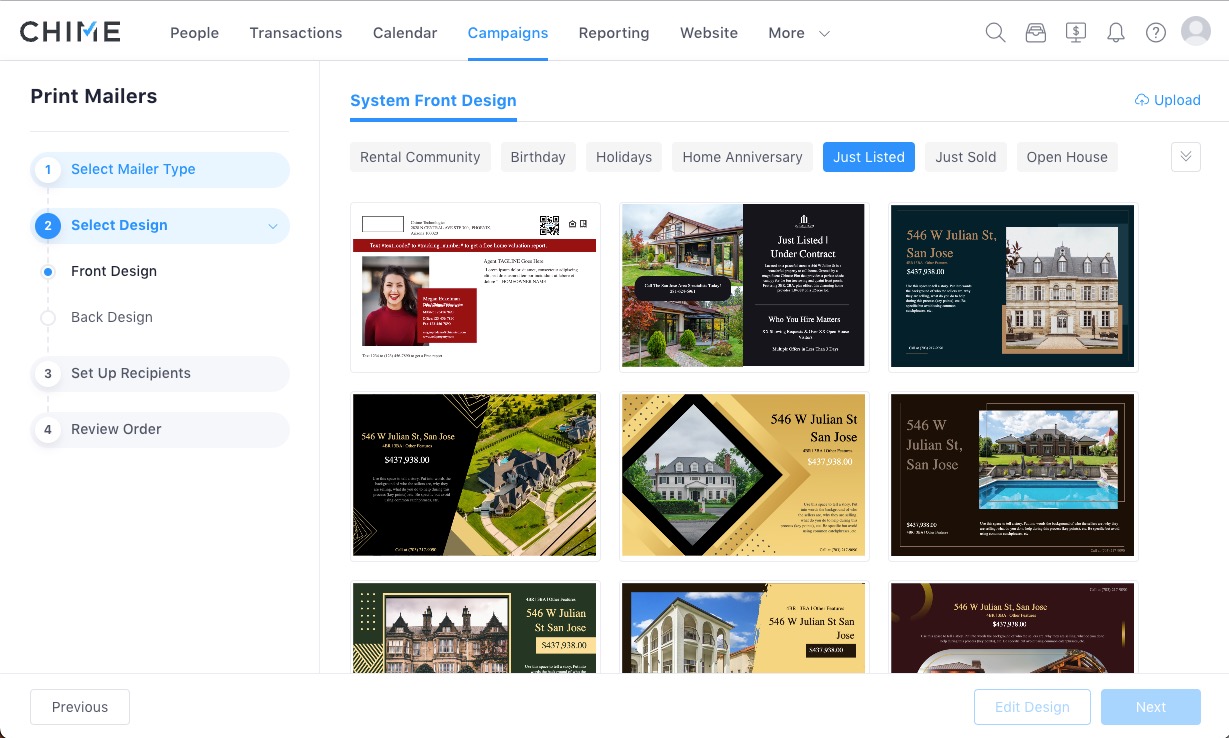This screenshot has height=738, width=1229.
Task: Expand the category filter list arrow
Action: point(1185,157)
